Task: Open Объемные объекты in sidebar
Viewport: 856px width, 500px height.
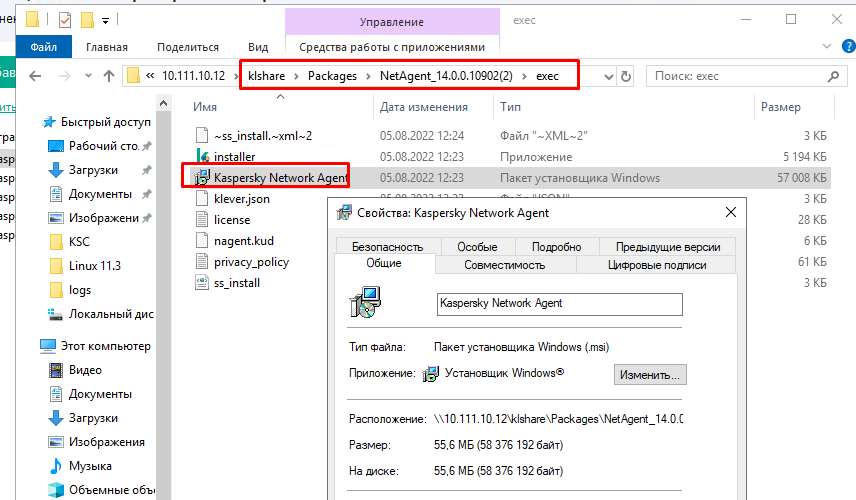Action: (111, 490)
